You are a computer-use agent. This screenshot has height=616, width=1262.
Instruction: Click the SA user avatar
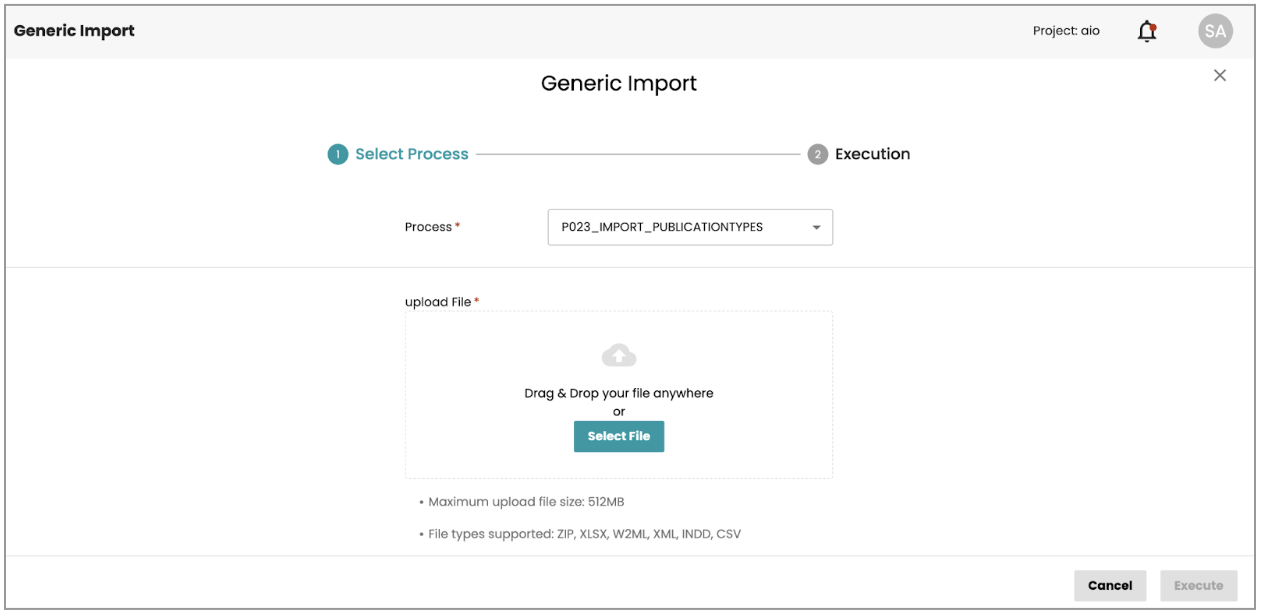[x=1215, y=32]
